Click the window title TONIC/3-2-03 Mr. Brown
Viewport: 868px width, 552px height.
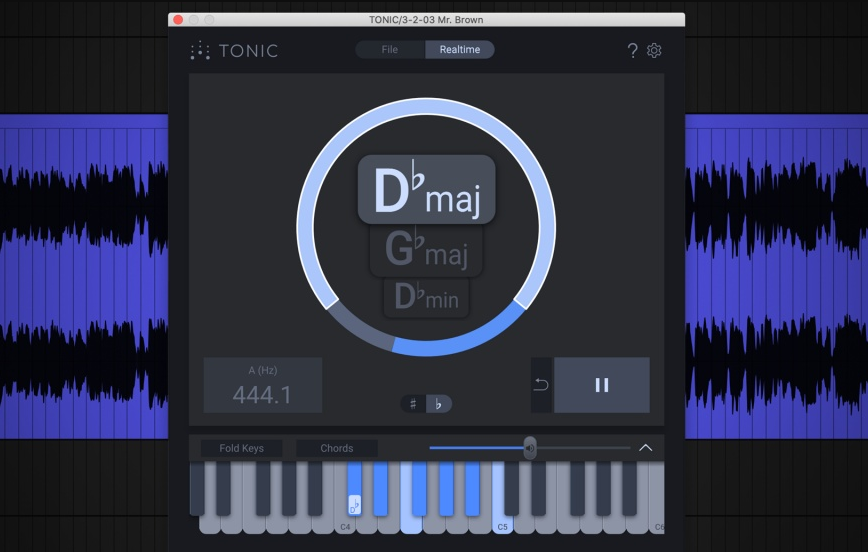[426, 19]
